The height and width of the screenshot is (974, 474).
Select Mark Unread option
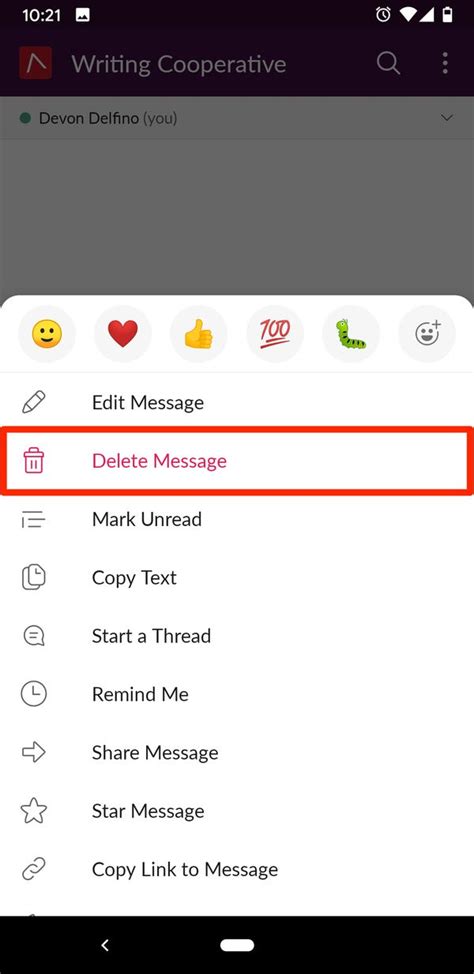click(x=237, y=519)
